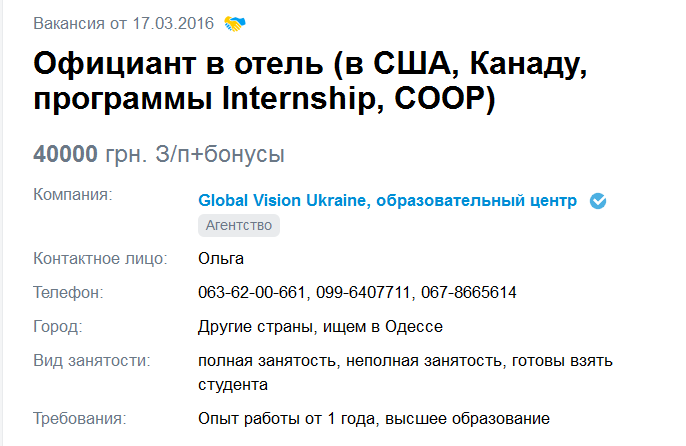Click the city value mentioning Одессе
Image resolution: width=686 pixels, height=446 pixels.
320,326
